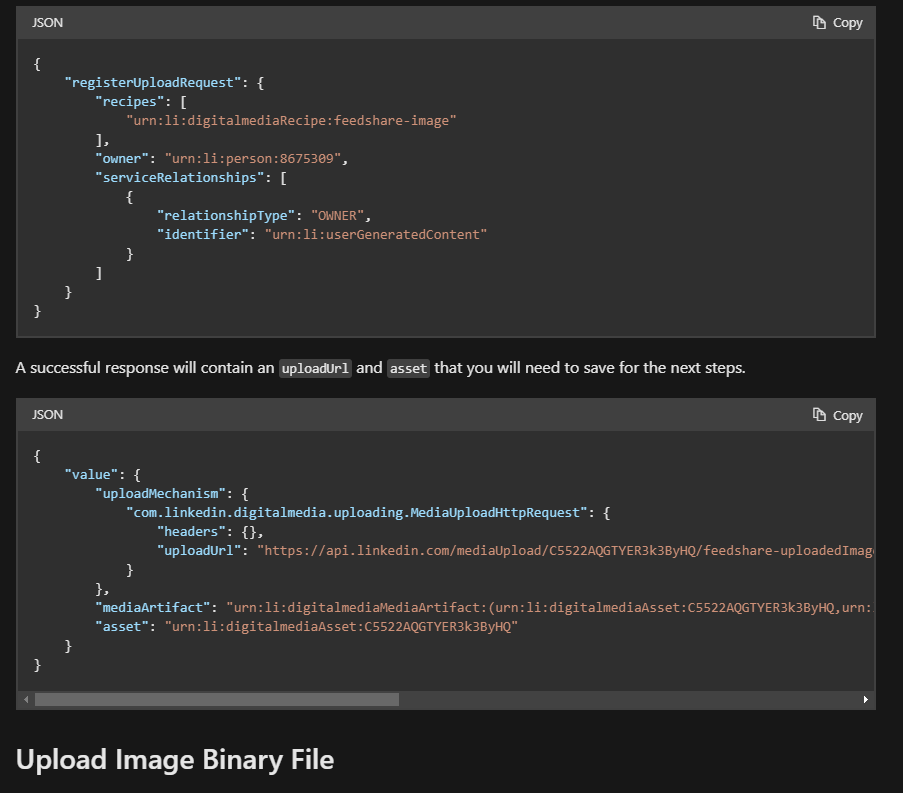Image resolution: width=903 pixels, height=793 pixels.
Task: Click the "uploadMechanism" key
Action: pos(160,494)
